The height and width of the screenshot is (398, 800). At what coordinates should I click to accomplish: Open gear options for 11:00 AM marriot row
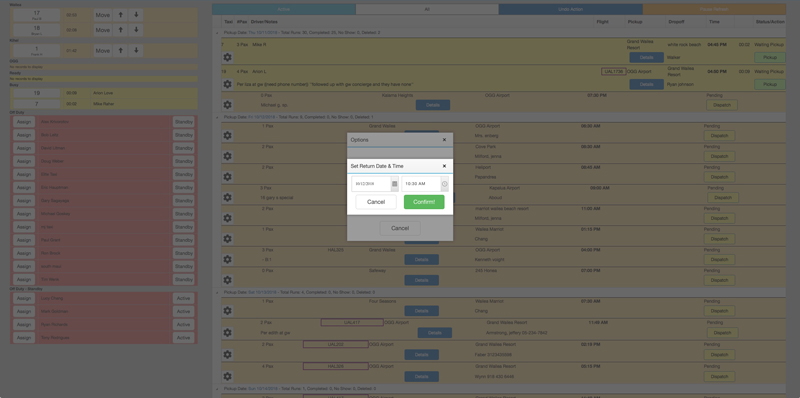pos(228,218)
